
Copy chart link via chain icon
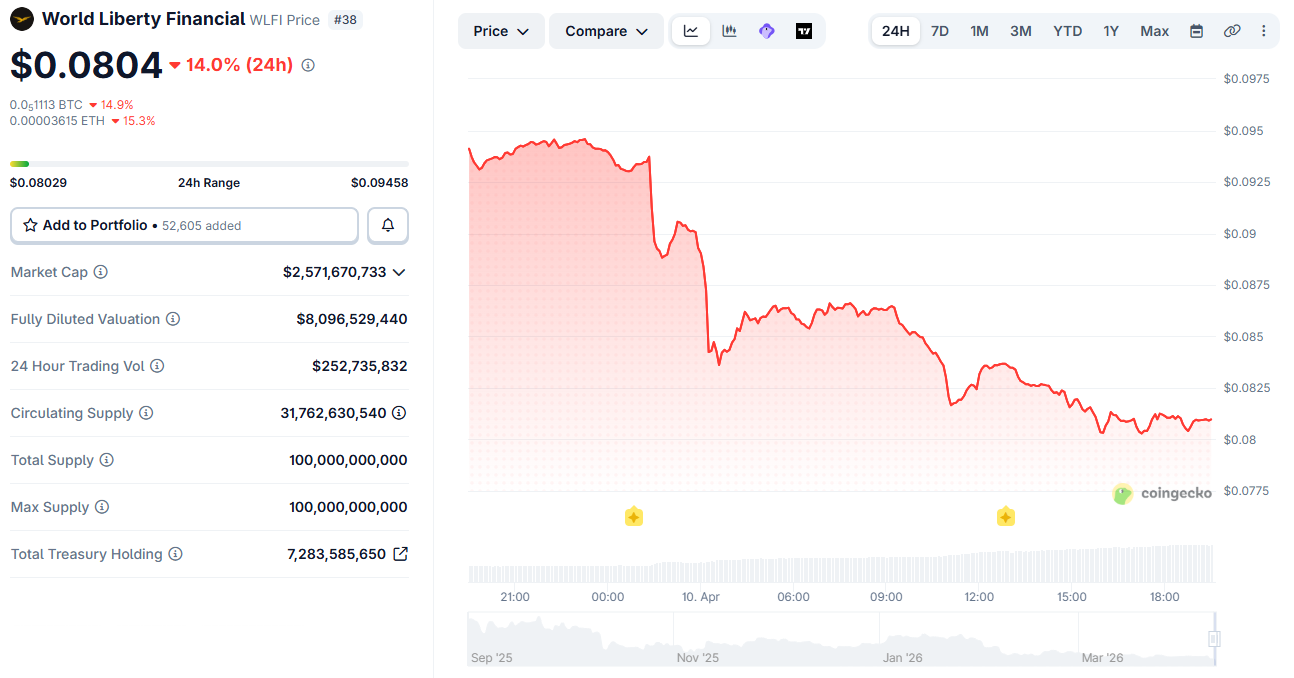pos(1232,31)
